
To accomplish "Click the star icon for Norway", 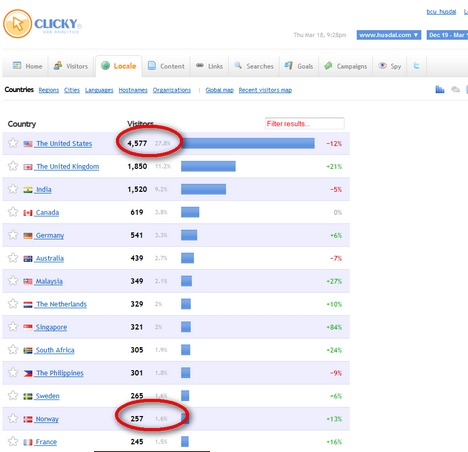I will tap(13, 418).
